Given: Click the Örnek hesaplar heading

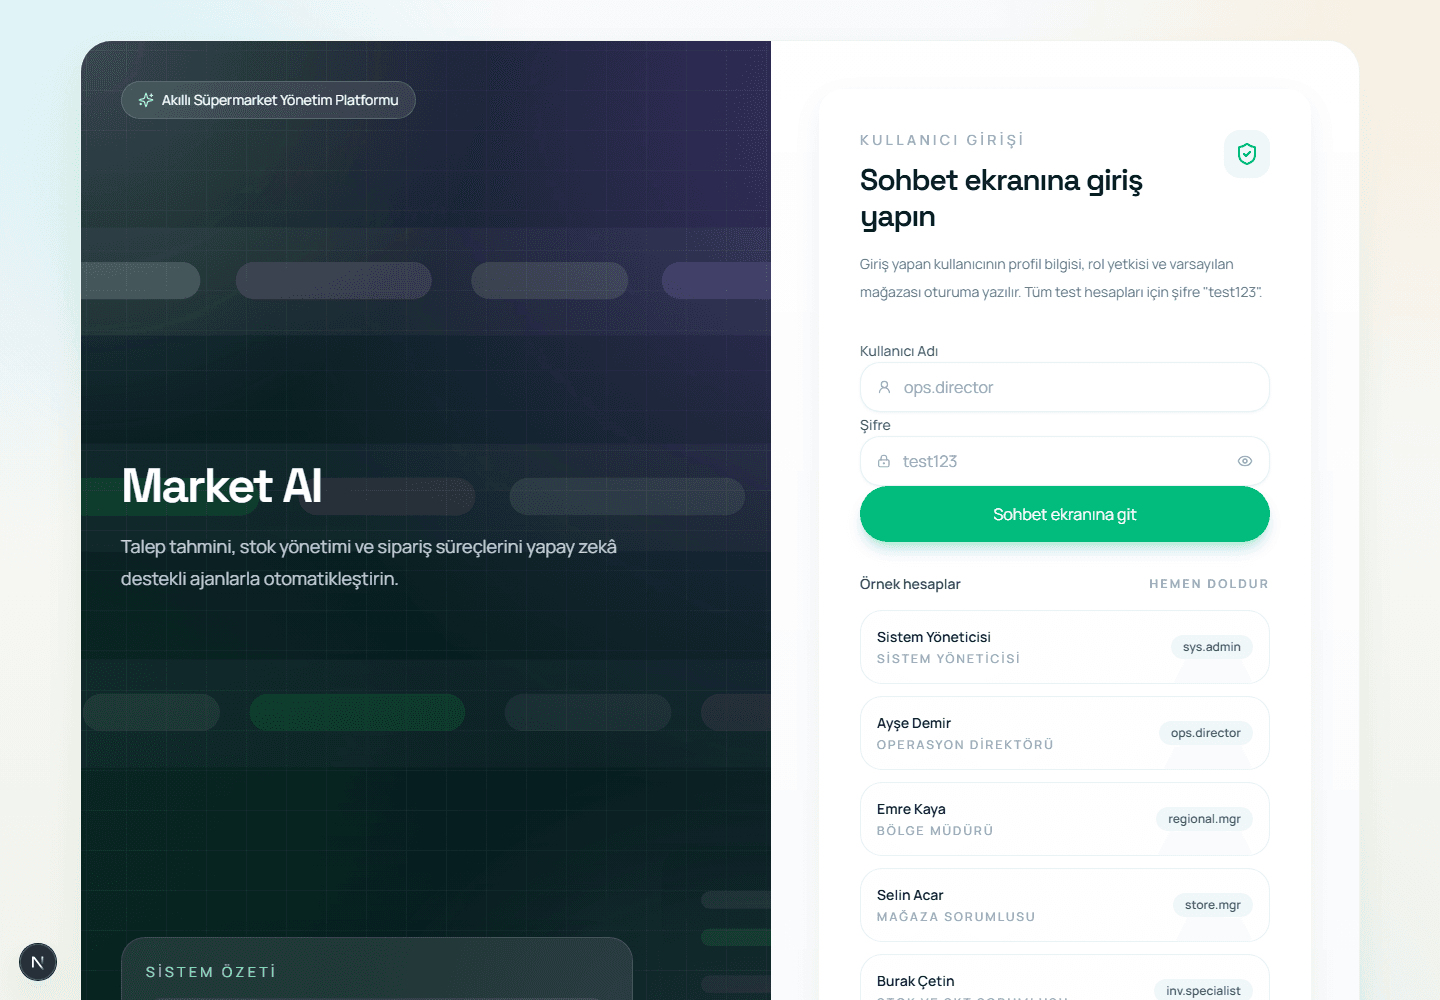Looking at the screenshot, I should point(910,584).
